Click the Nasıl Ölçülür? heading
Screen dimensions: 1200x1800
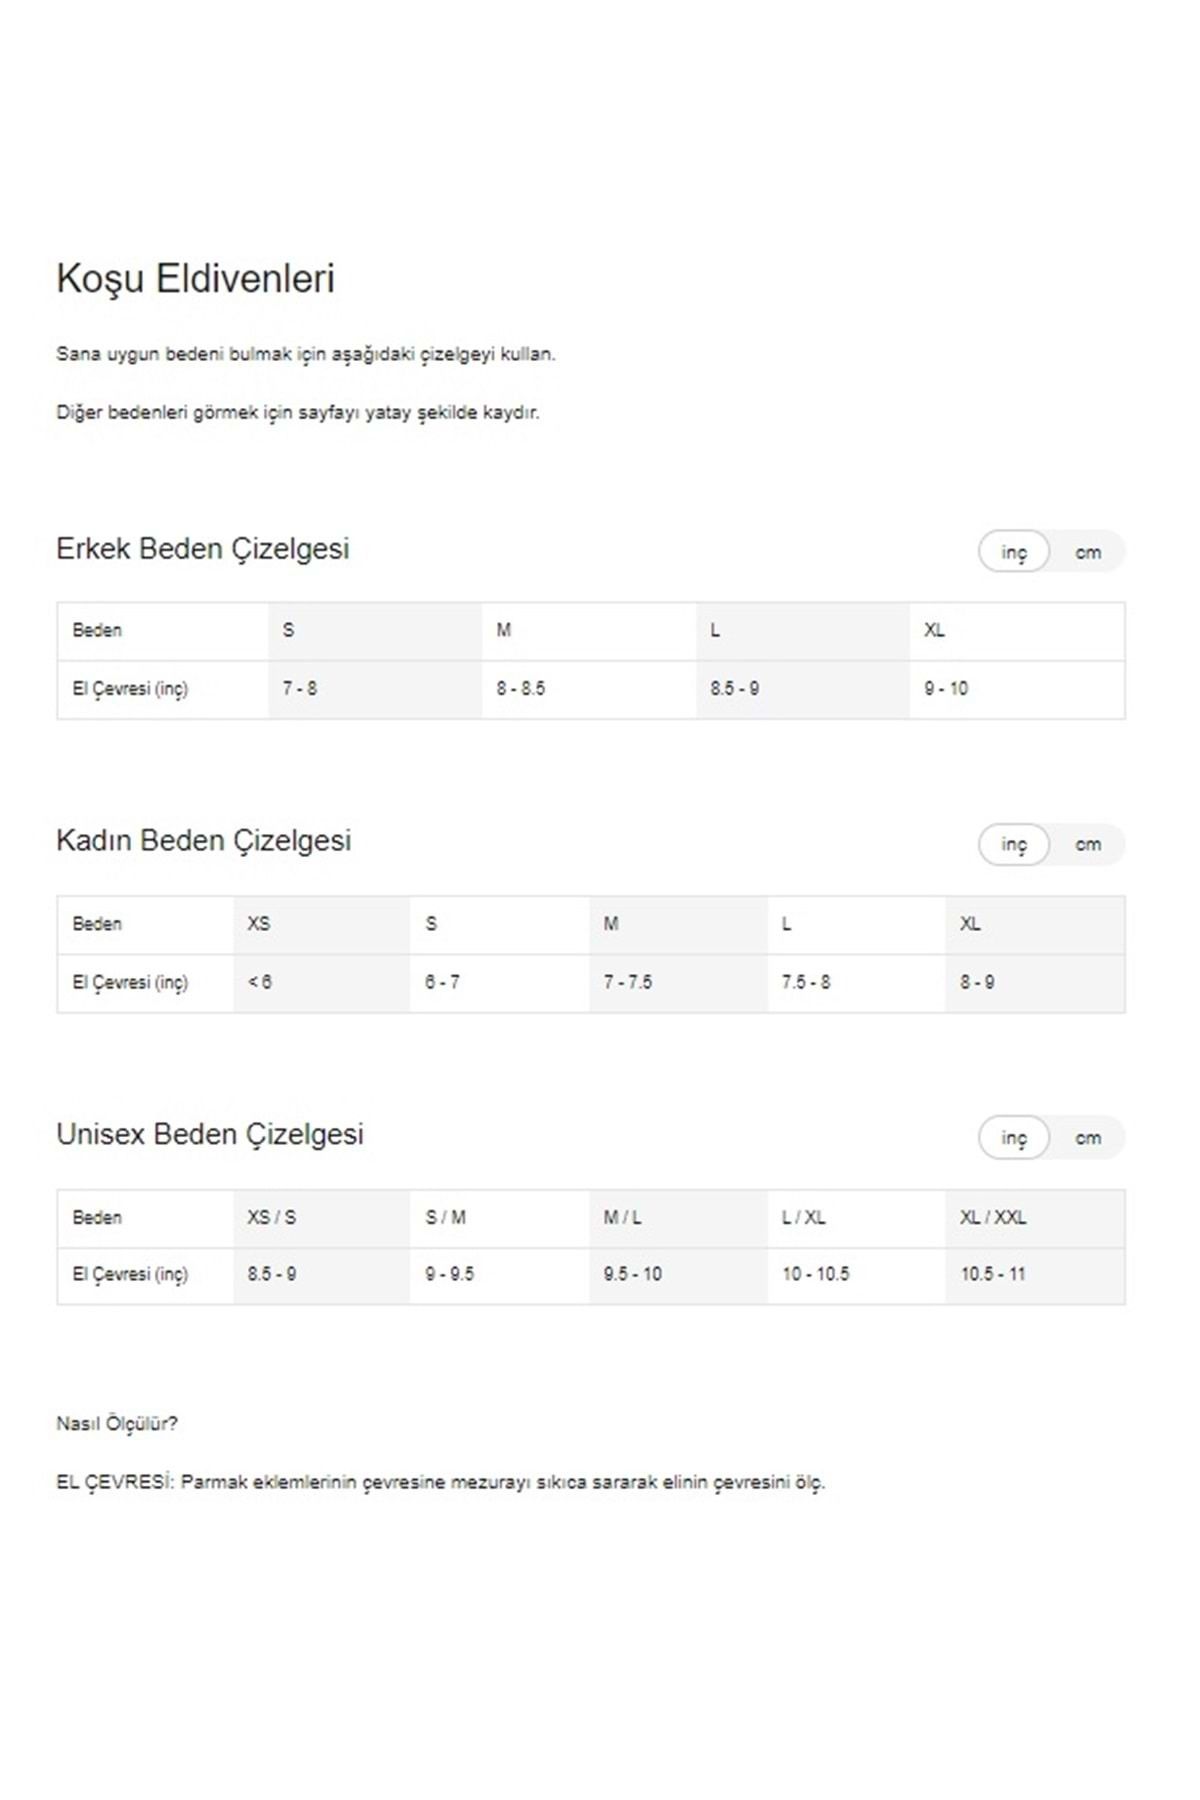pyautogui.click(x=117, y=1424)
